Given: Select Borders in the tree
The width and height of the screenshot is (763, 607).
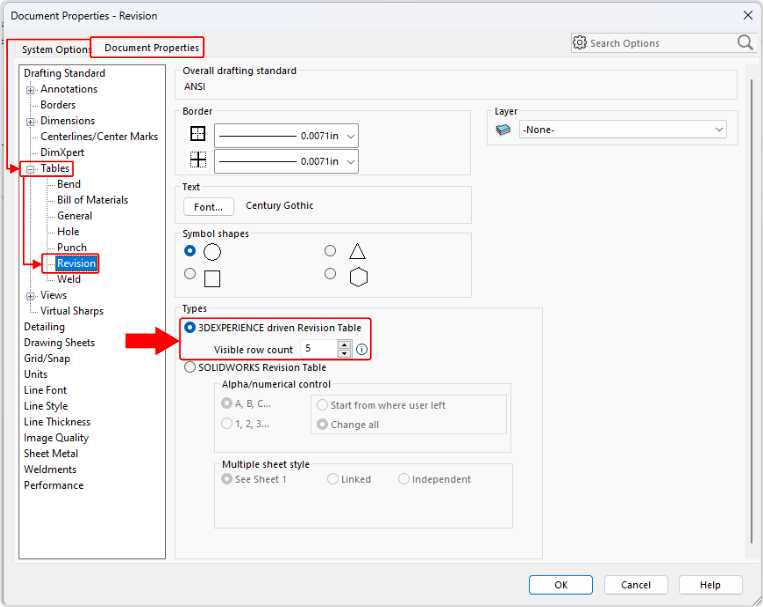Looking at the screenshot, I should tap(58, 105).
